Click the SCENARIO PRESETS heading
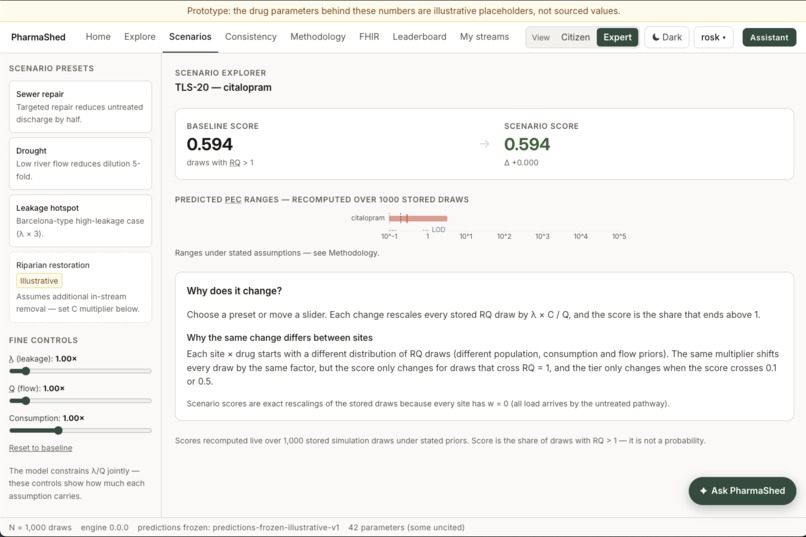This screenshot has width=806, height=537. pyautogui.click(x=51, y=68)
